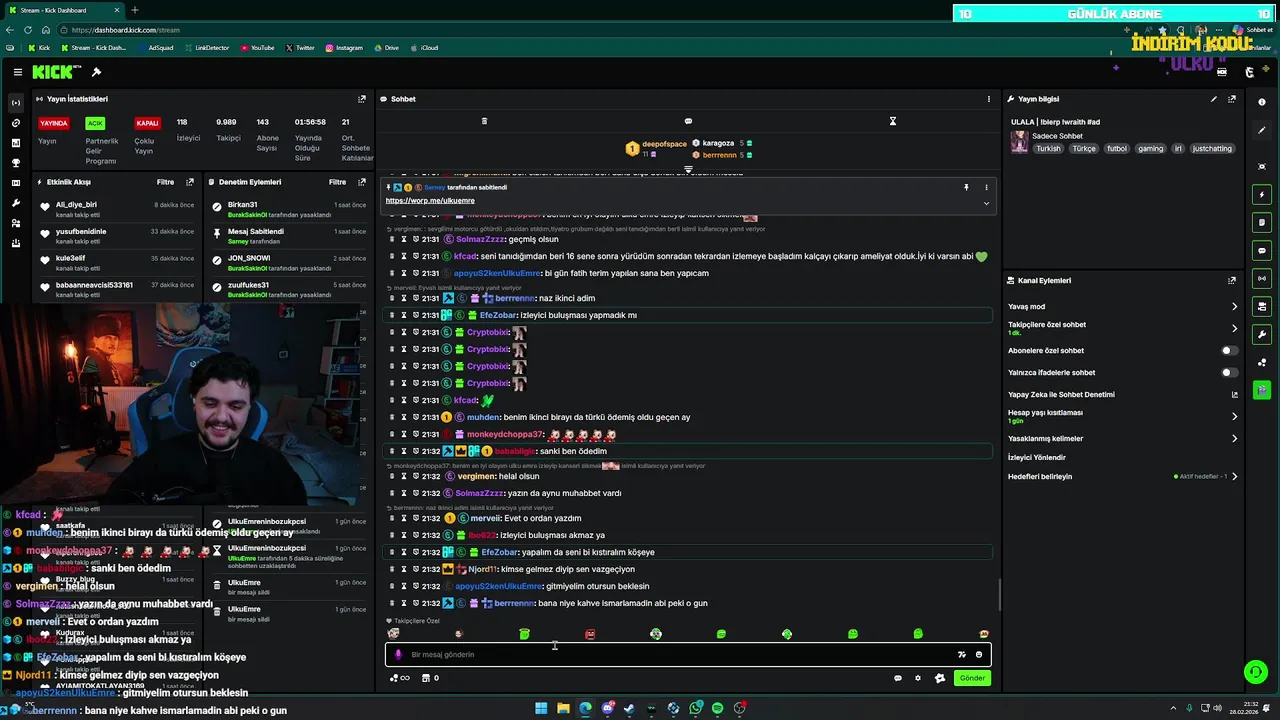The height and width of the screenshot is (720, 1280).
Task: Click the moderator hammer icon beside the Kick logo
Action: coord(96,72)
